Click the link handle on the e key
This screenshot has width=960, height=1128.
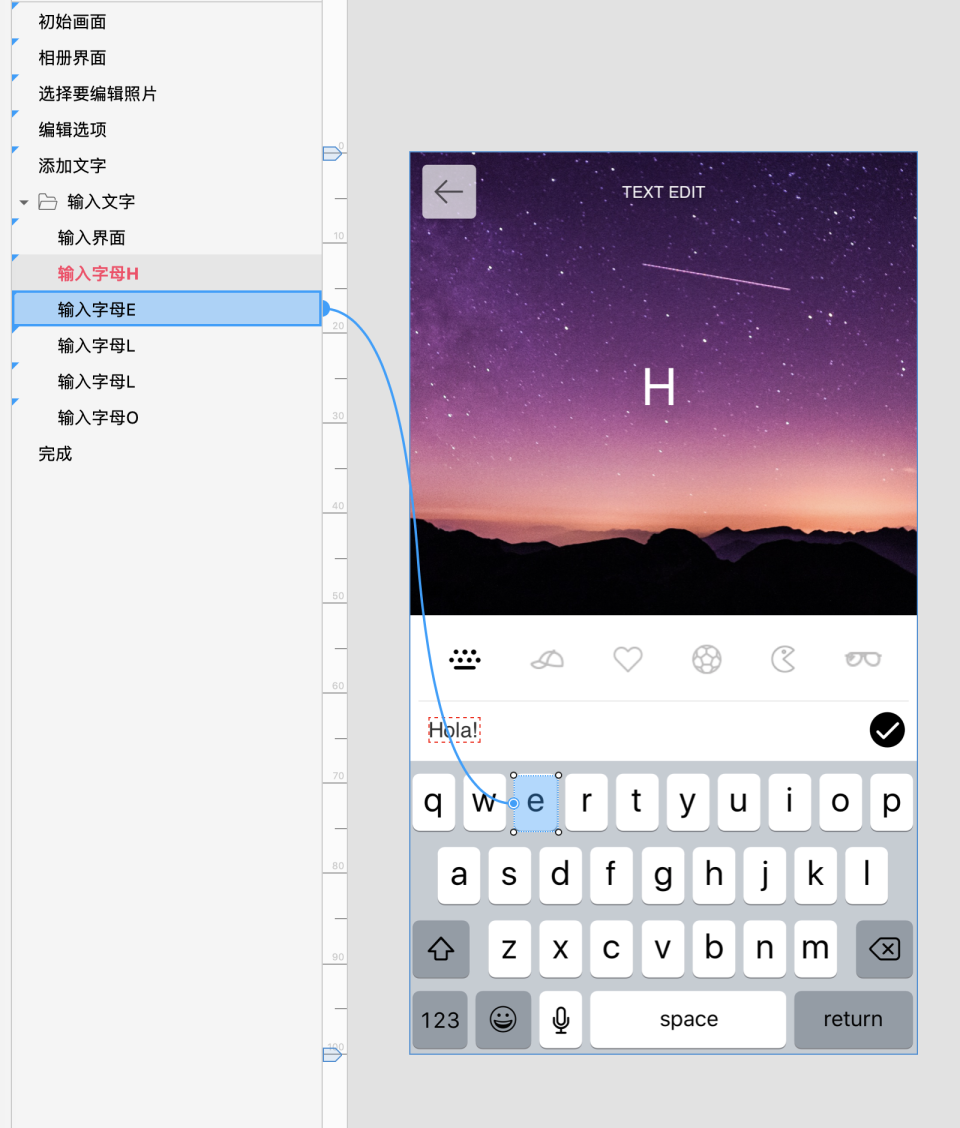(514, 803)
